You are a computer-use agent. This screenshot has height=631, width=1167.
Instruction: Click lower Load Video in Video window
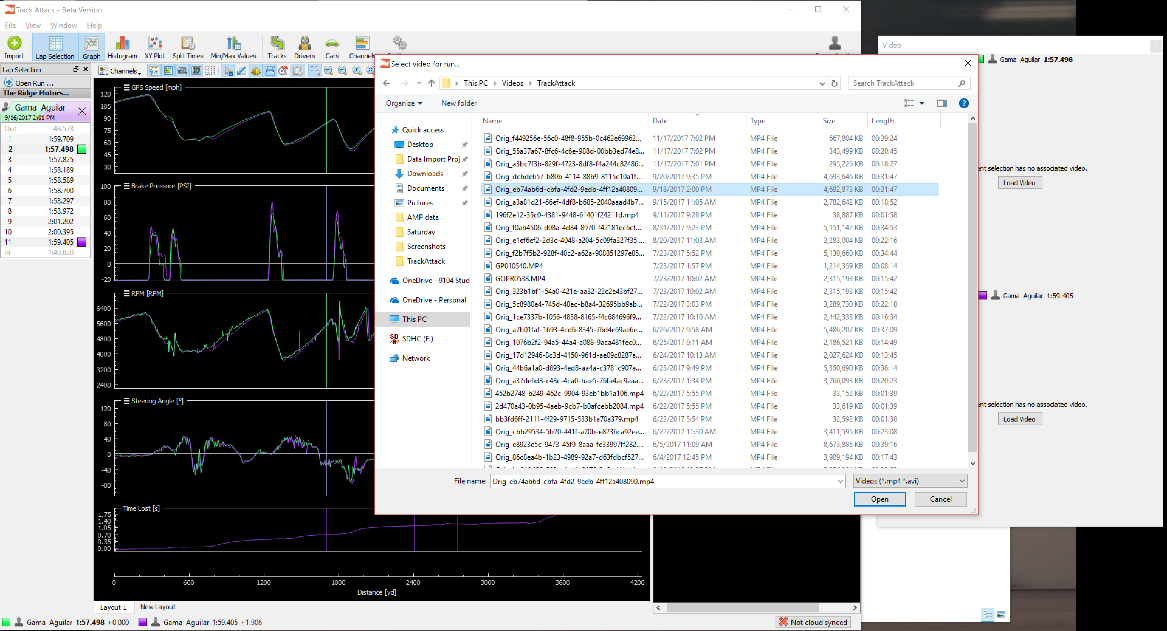pyautogui.click(x=1019, y=419)
